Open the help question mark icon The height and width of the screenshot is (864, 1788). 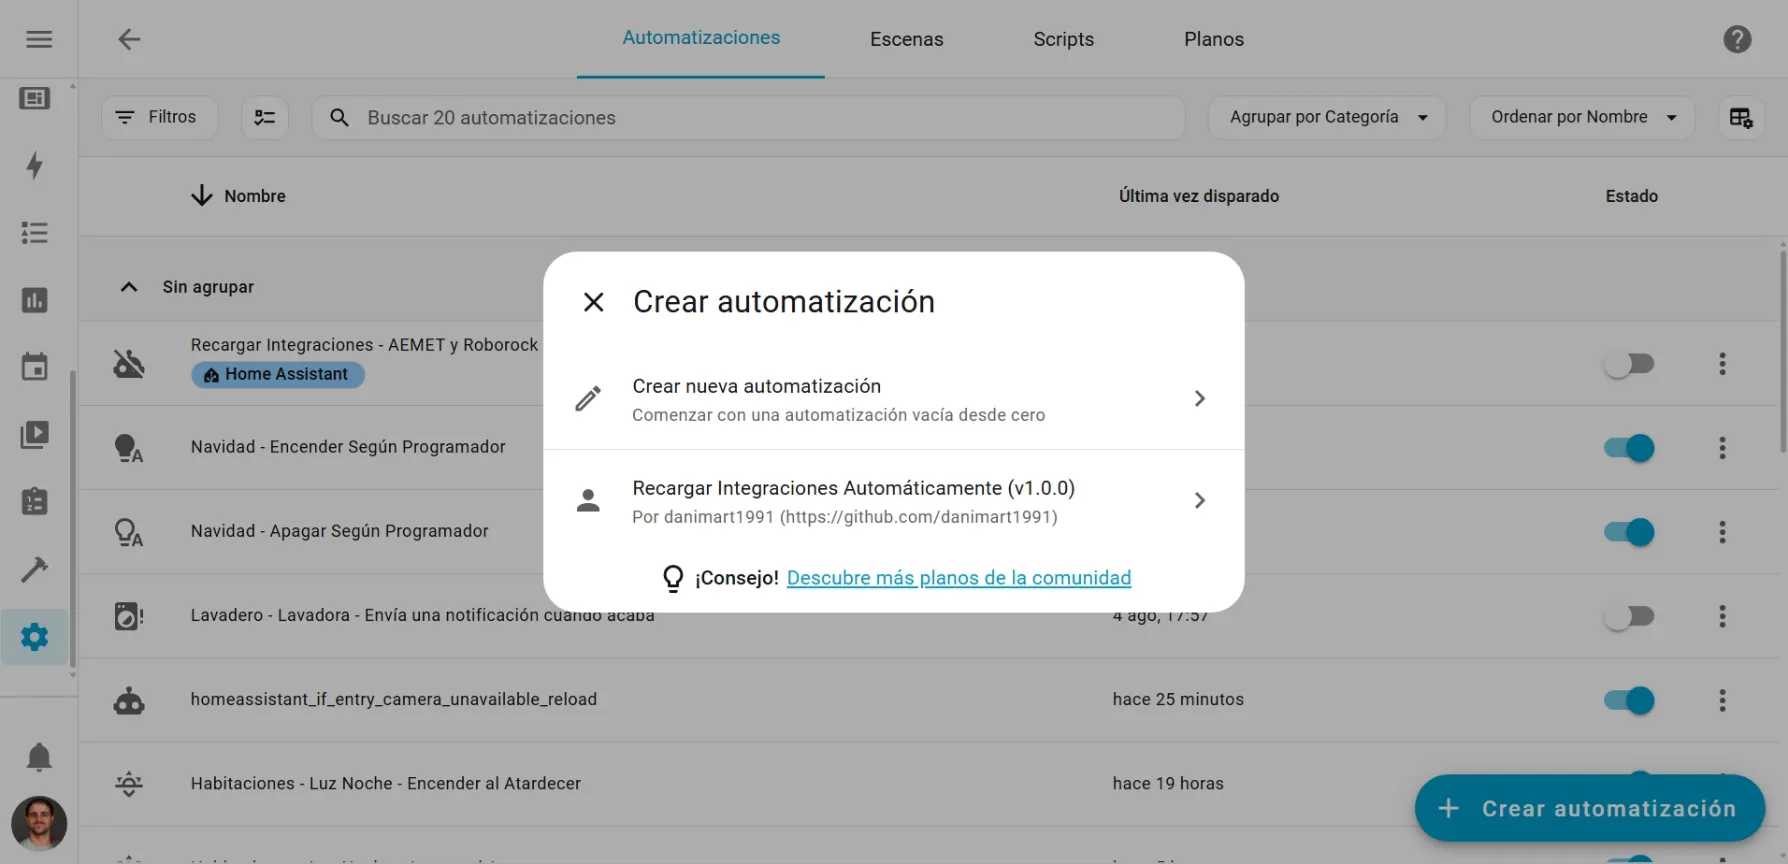[x=1737, y=39]
